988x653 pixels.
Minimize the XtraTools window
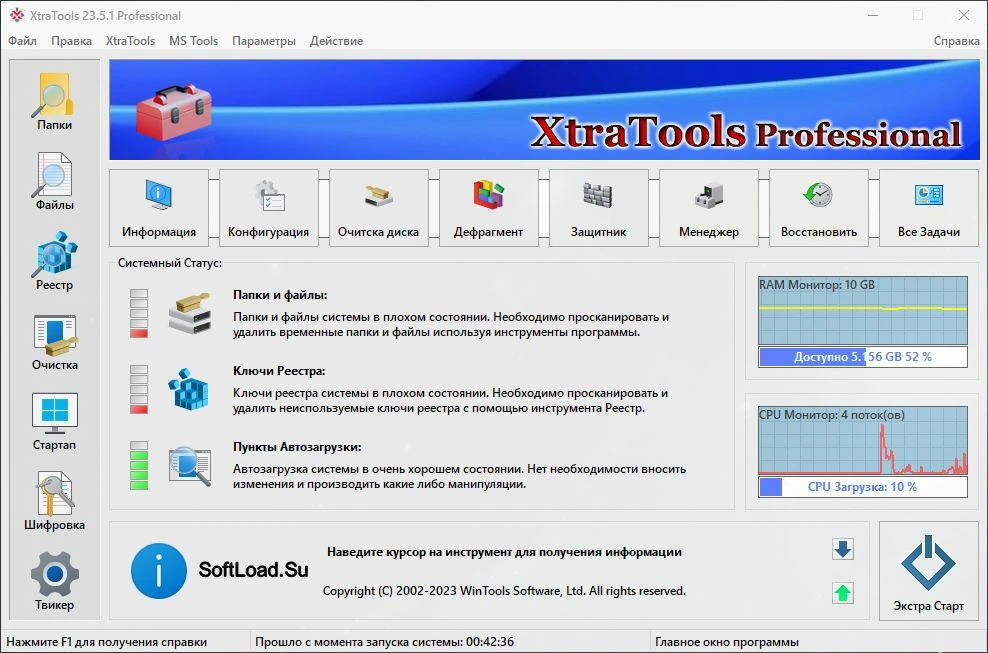(x=873, y=15)
